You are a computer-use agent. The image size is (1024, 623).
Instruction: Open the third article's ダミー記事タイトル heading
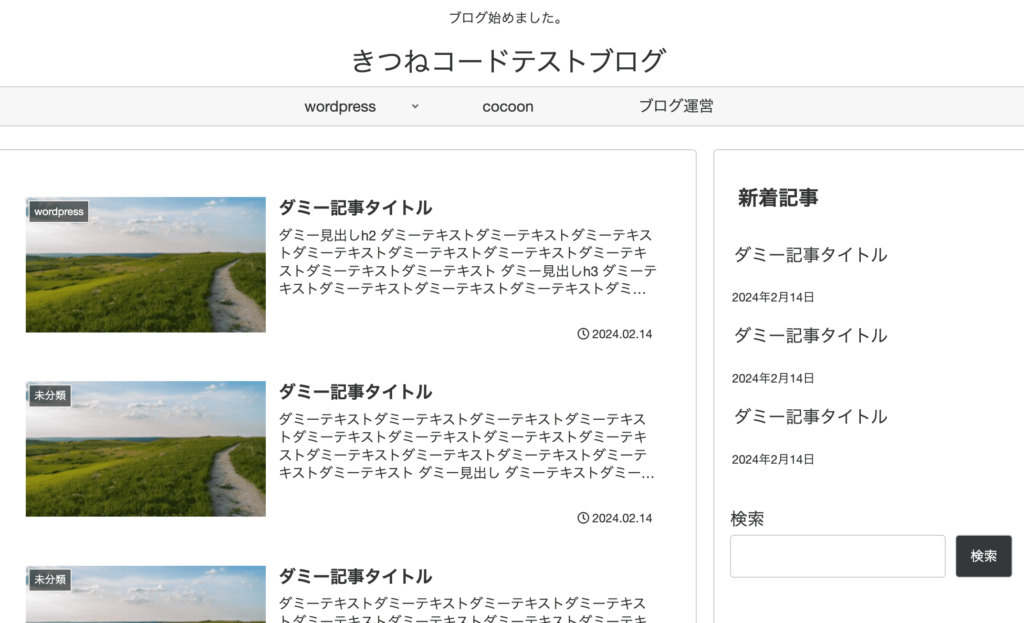(x=355, y=577)
